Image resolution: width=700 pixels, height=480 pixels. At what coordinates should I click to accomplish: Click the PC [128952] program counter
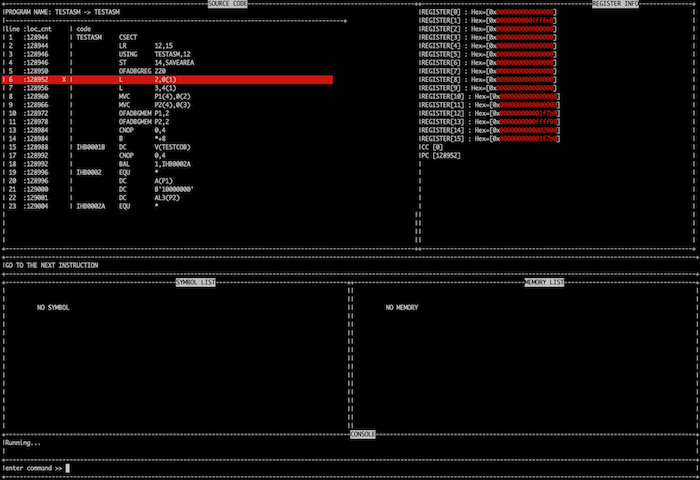click(x=441, y=156)
